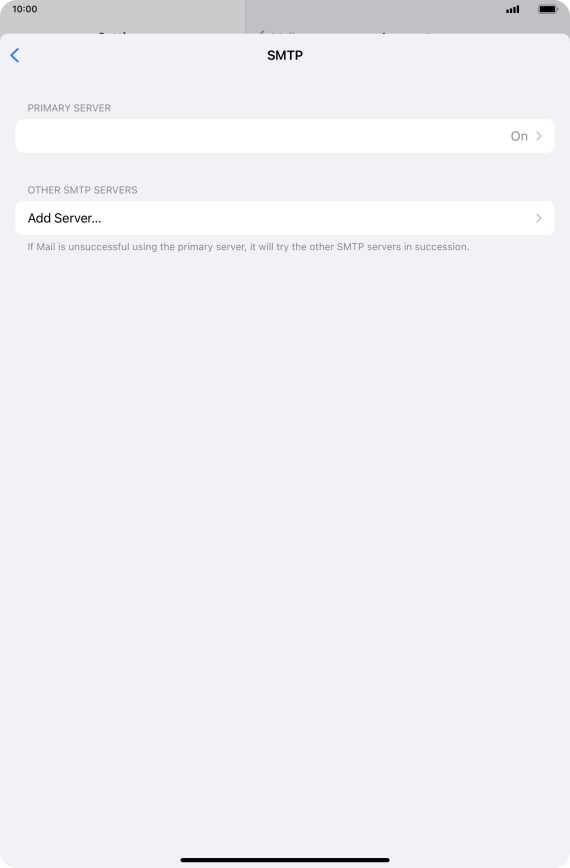Tap the home indicator bar
The width and height of the screenshot is (570, 868).
pyautogui.click(x=284, y=860)
